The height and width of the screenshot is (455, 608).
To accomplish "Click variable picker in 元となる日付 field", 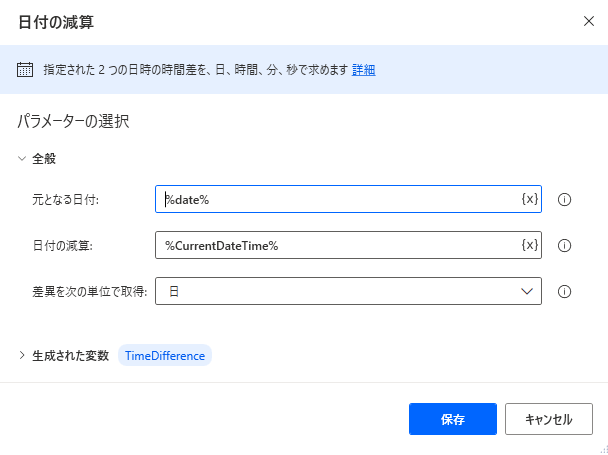I will pos(530,199).
